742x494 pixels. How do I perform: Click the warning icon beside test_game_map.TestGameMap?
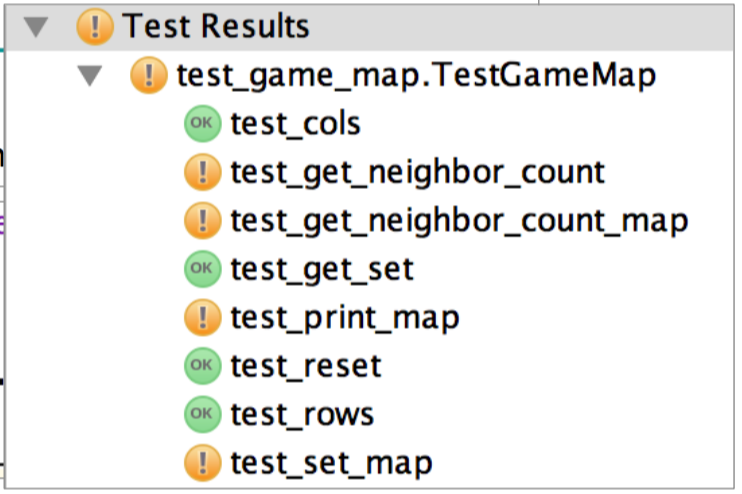(x=149, y=76)
